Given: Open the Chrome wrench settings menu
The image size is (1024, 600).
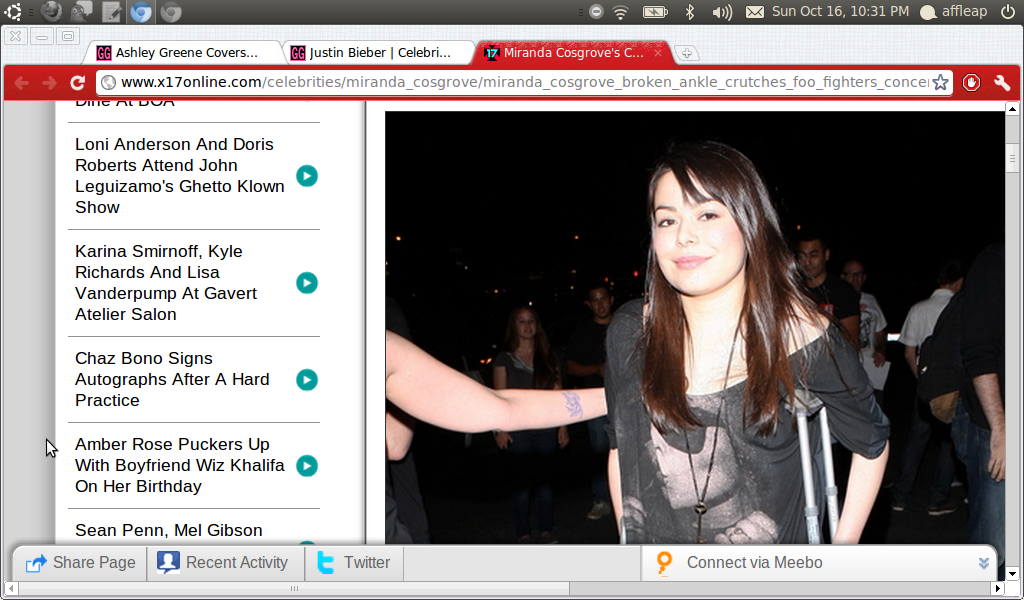Looking at the screenshot, I should click(1002, 82).
